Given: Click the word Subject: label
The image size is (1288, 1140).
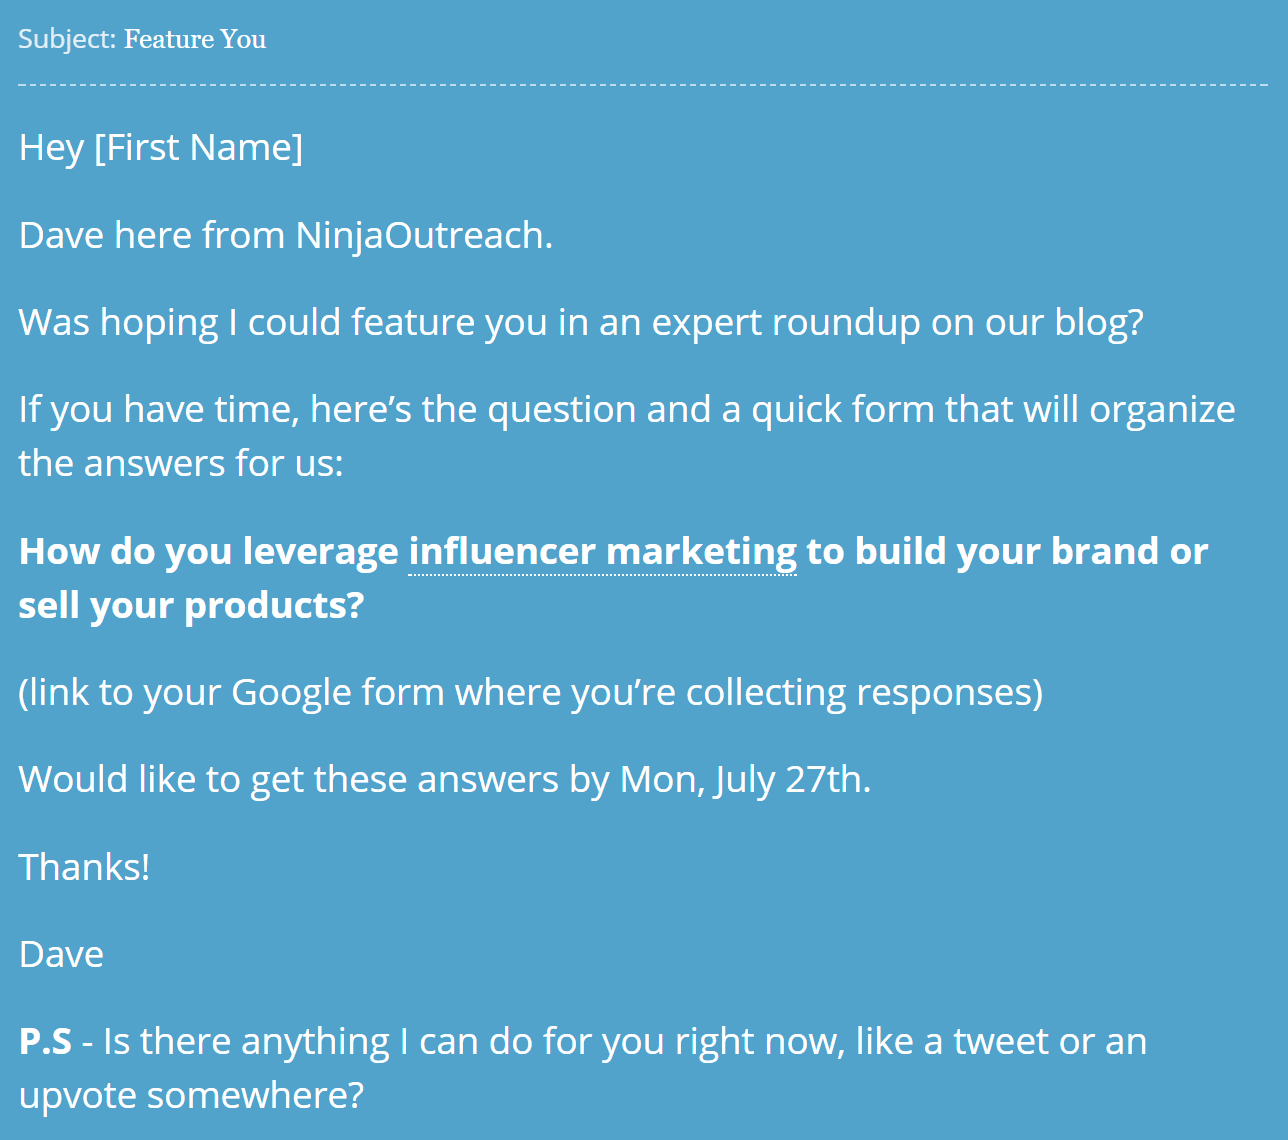Looking at the screenshot, I should tap(68, 40).
